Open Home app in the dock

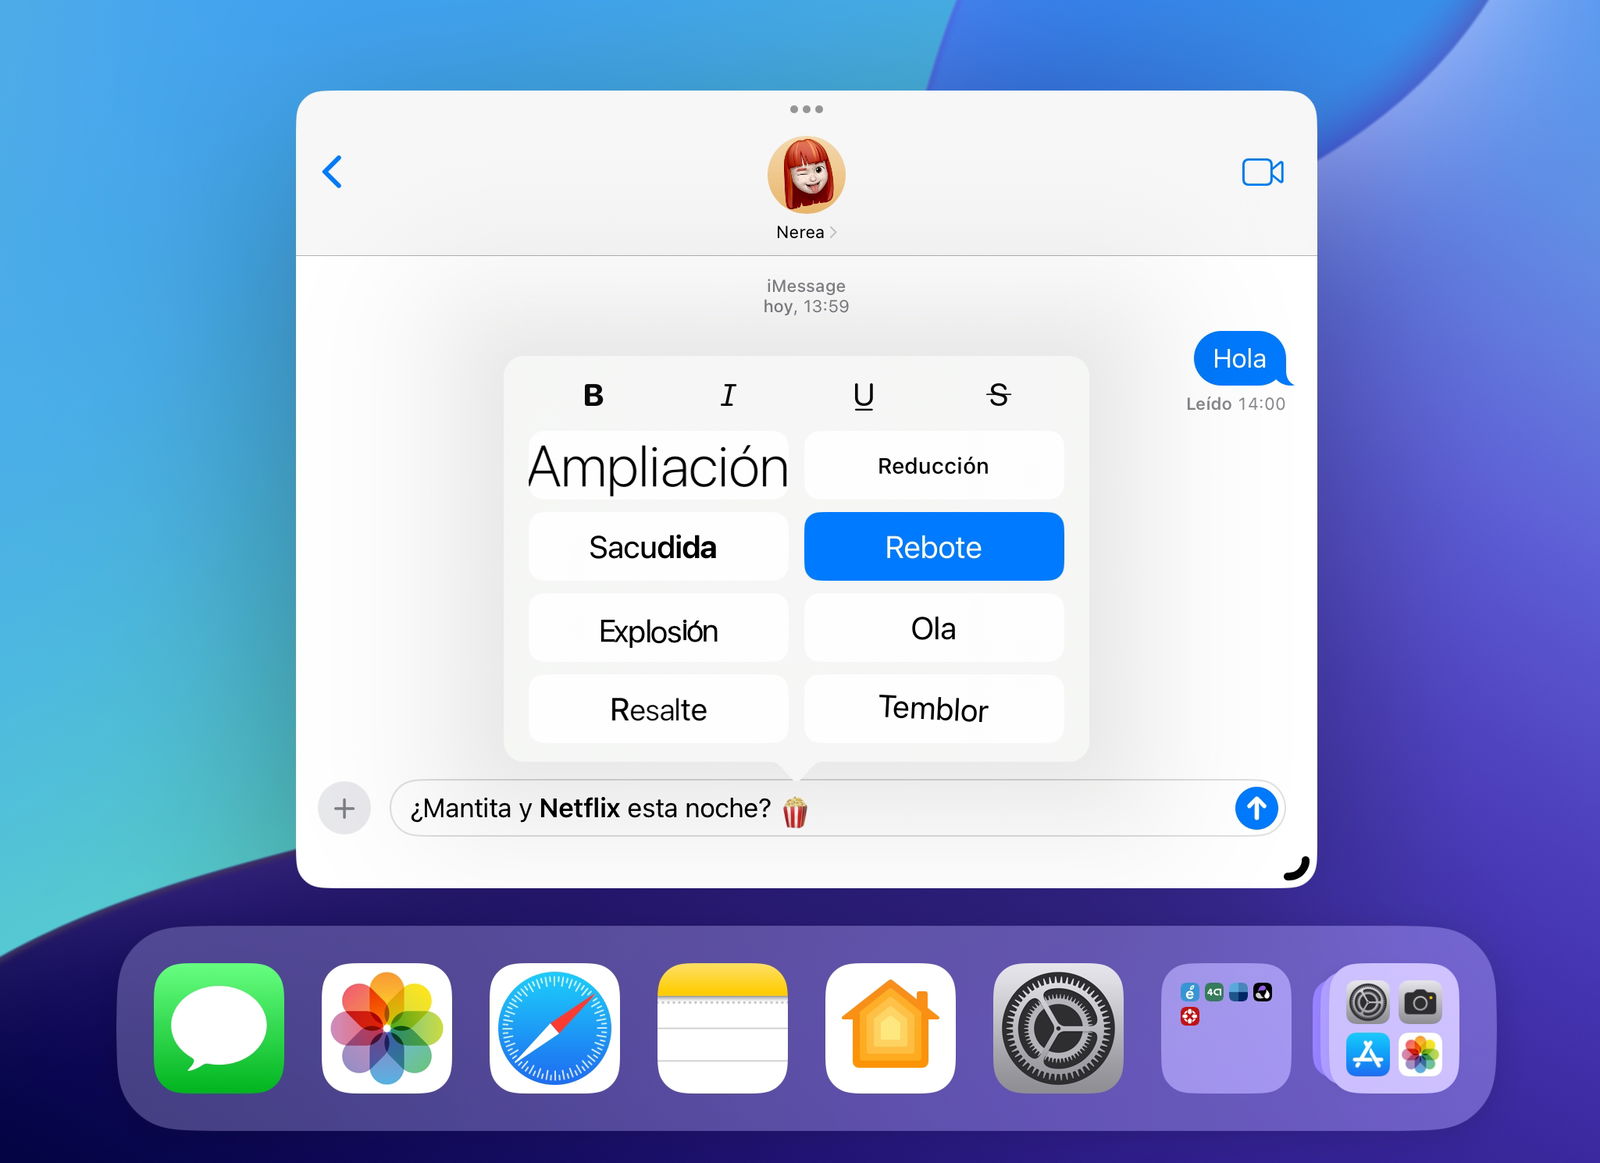[890, 1028]
